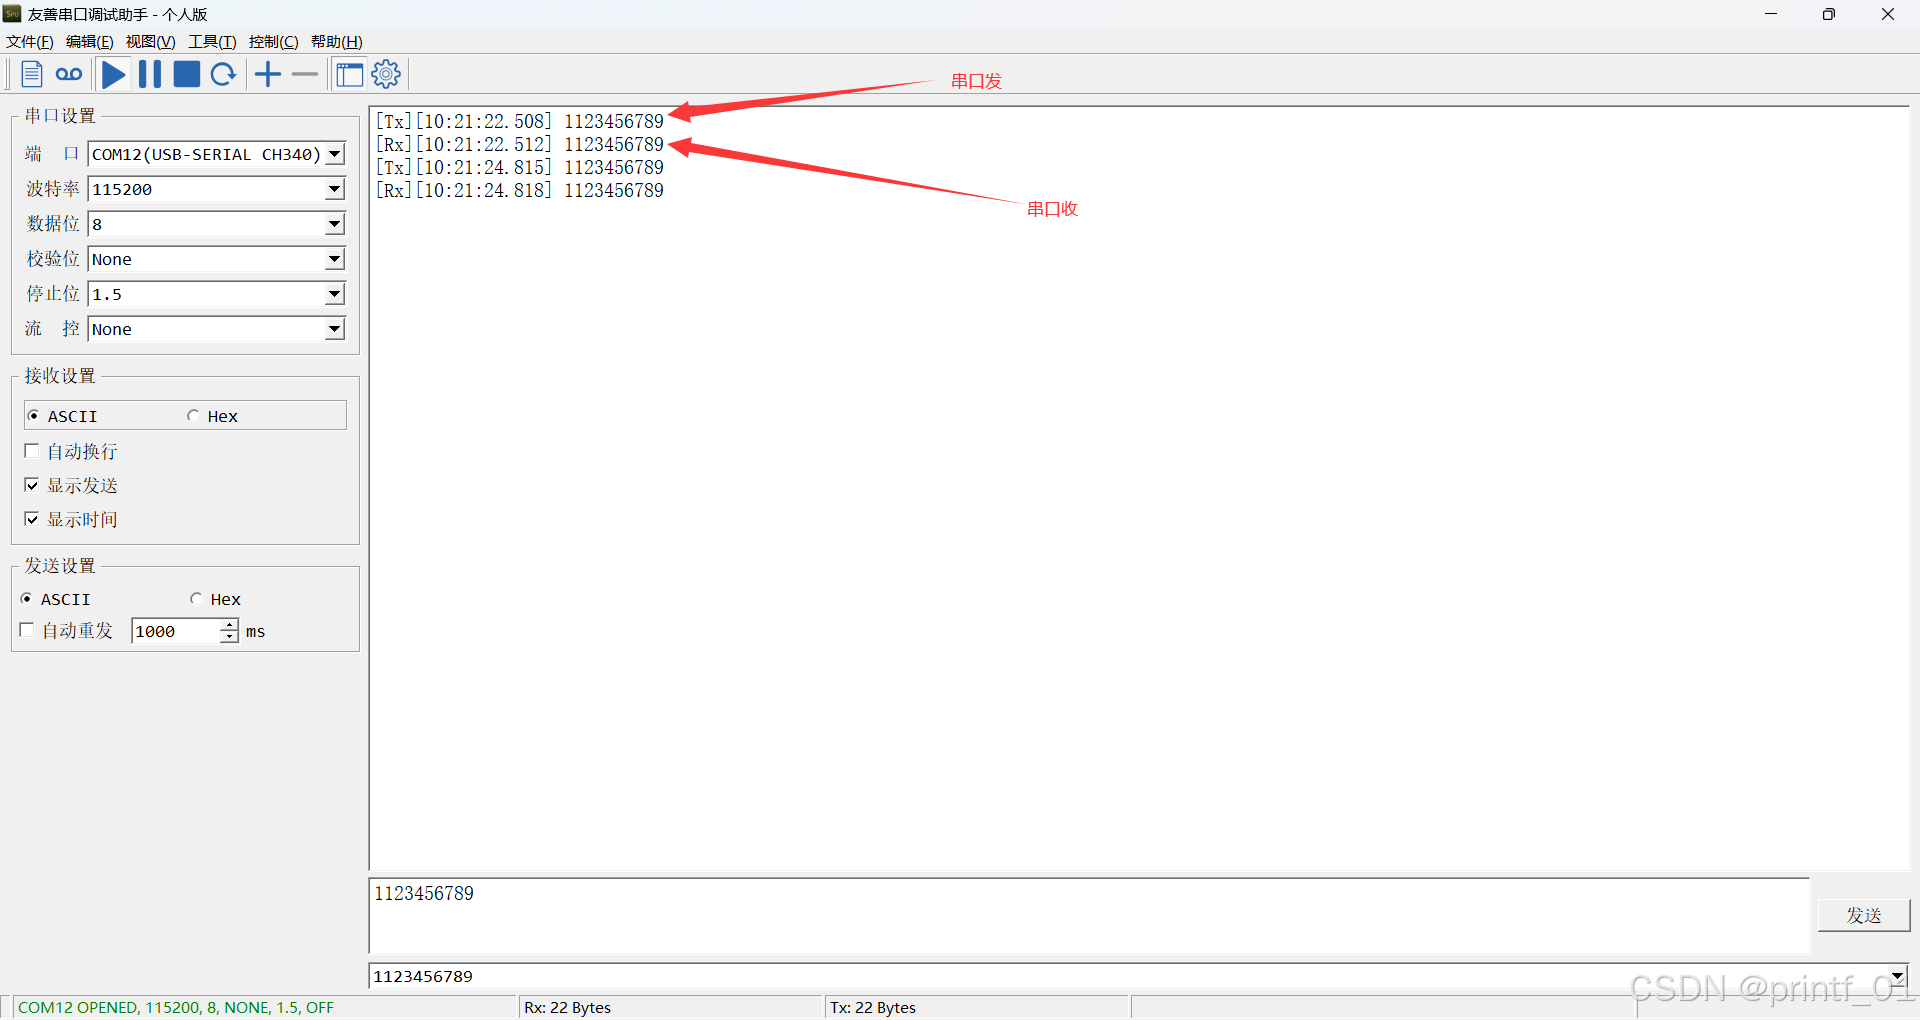Toggle the panel layout window icon

[350, 74]
